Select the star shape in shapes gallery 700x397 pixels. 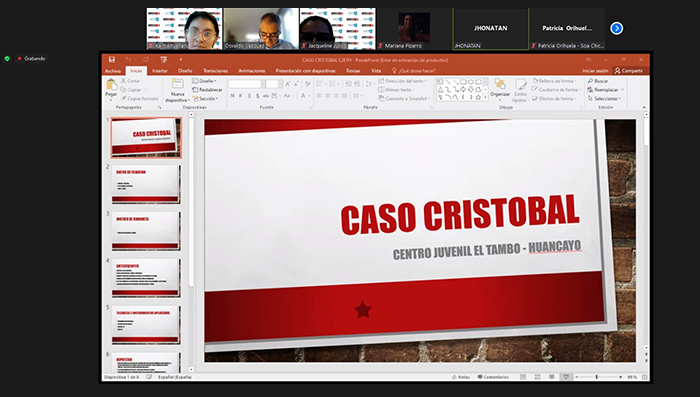point(478,97)
